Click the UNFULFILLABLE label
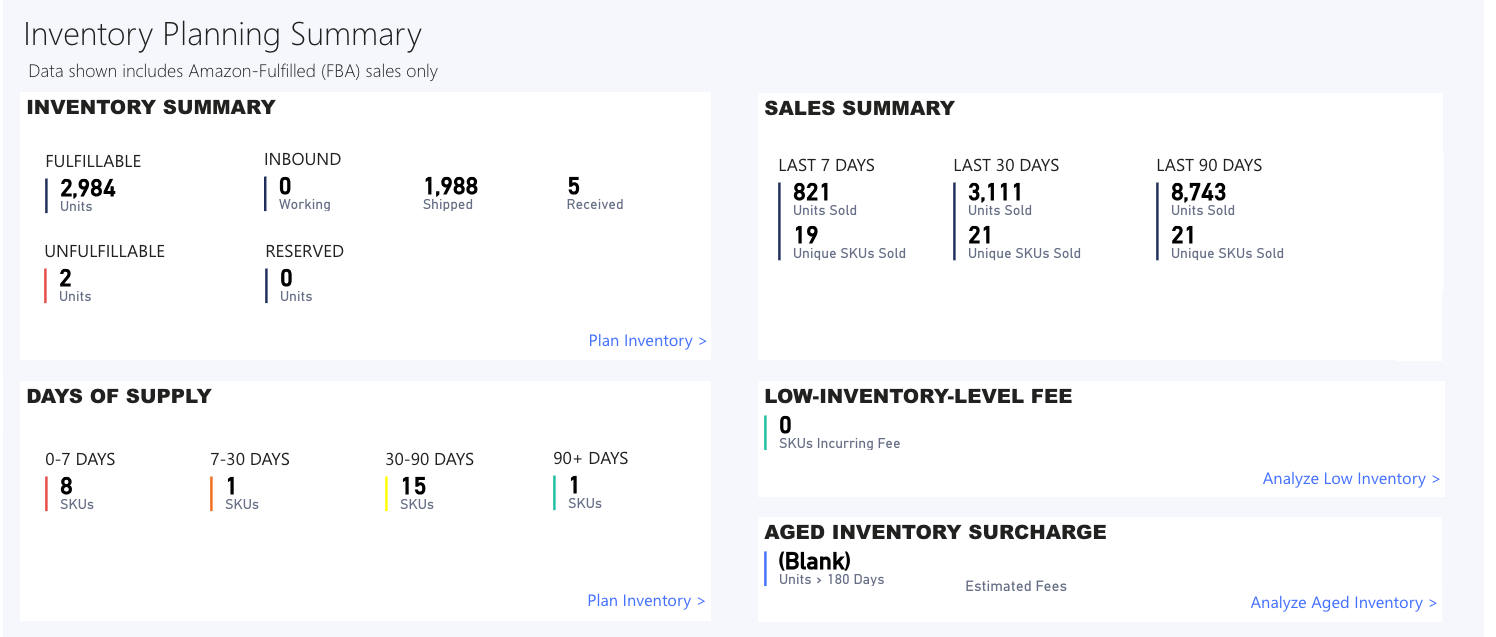 click(105, 252)
